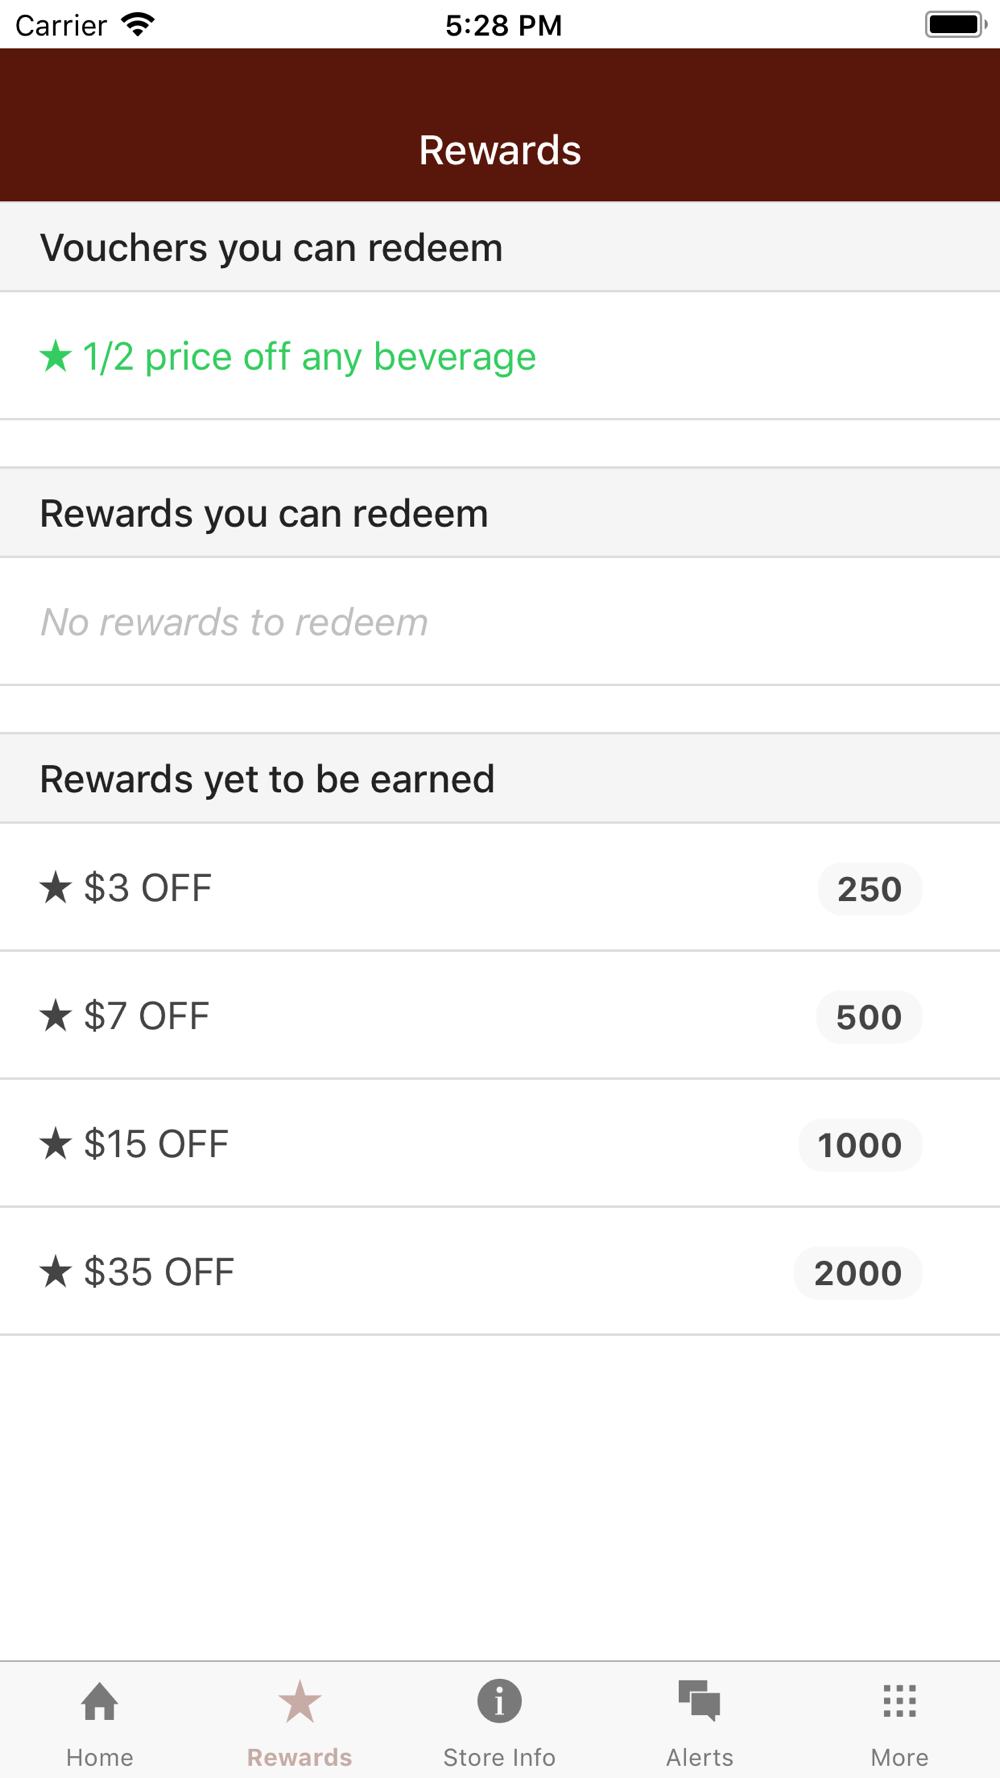Tap the 500 points badge

[869, 1017]
